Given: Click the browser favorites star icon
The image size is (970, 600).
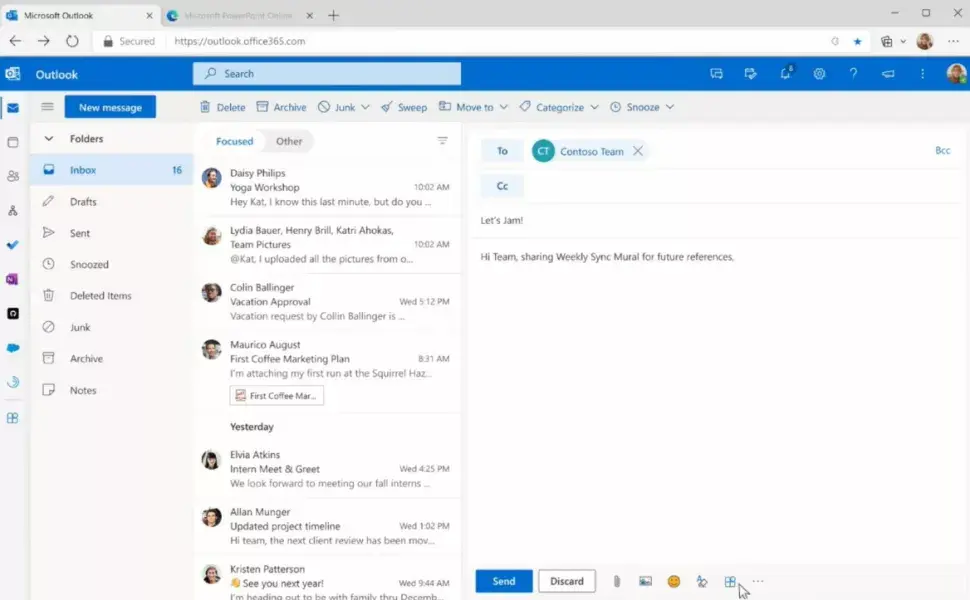Looking at the screenshot, I should 857,41.
